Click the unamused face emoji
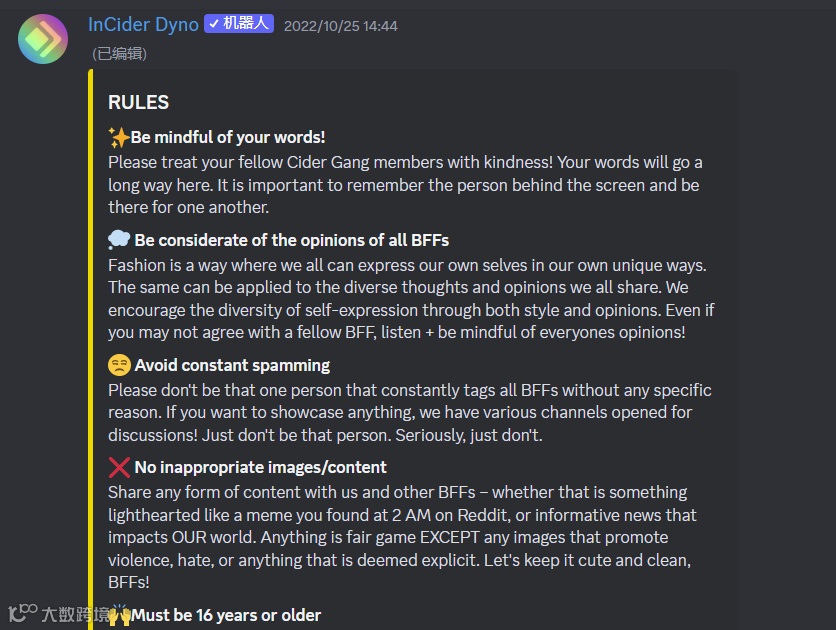Image resolution: width=836 pixels, height=630 pixels. 119,365
